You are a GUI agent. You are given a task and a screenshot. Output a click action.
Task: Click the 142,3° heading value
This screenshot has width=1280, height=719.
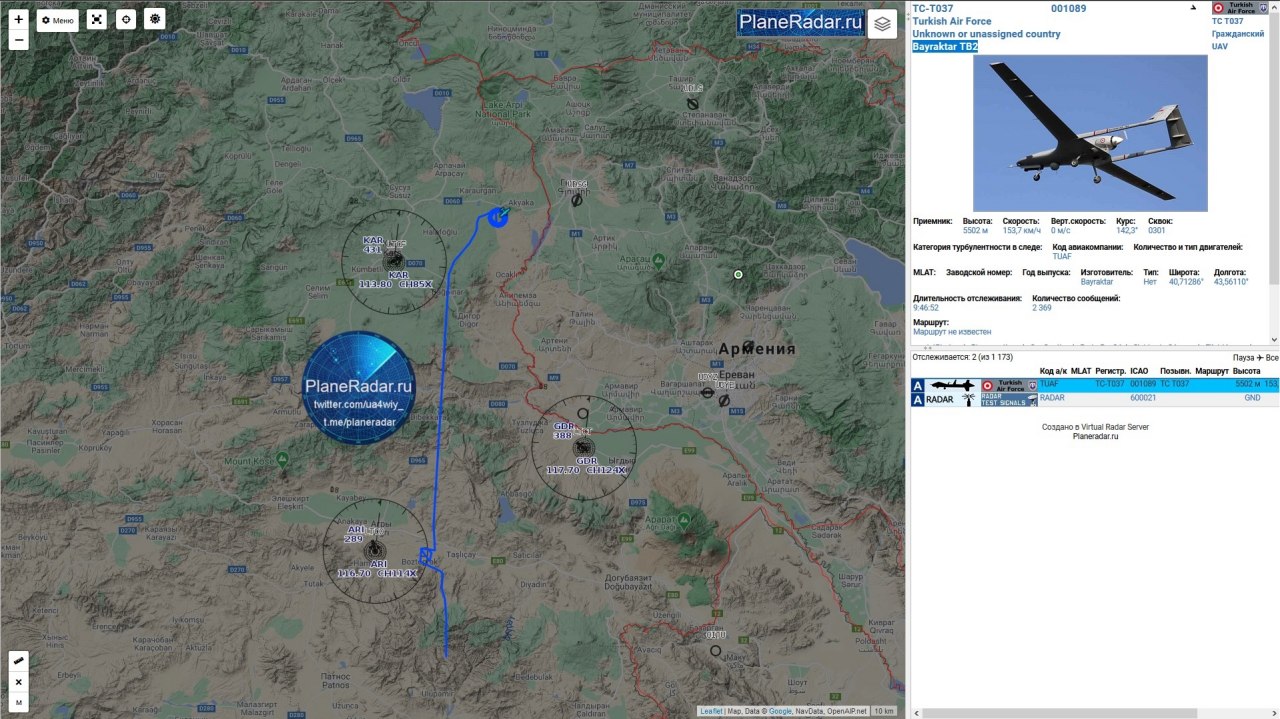(1127, 231)
